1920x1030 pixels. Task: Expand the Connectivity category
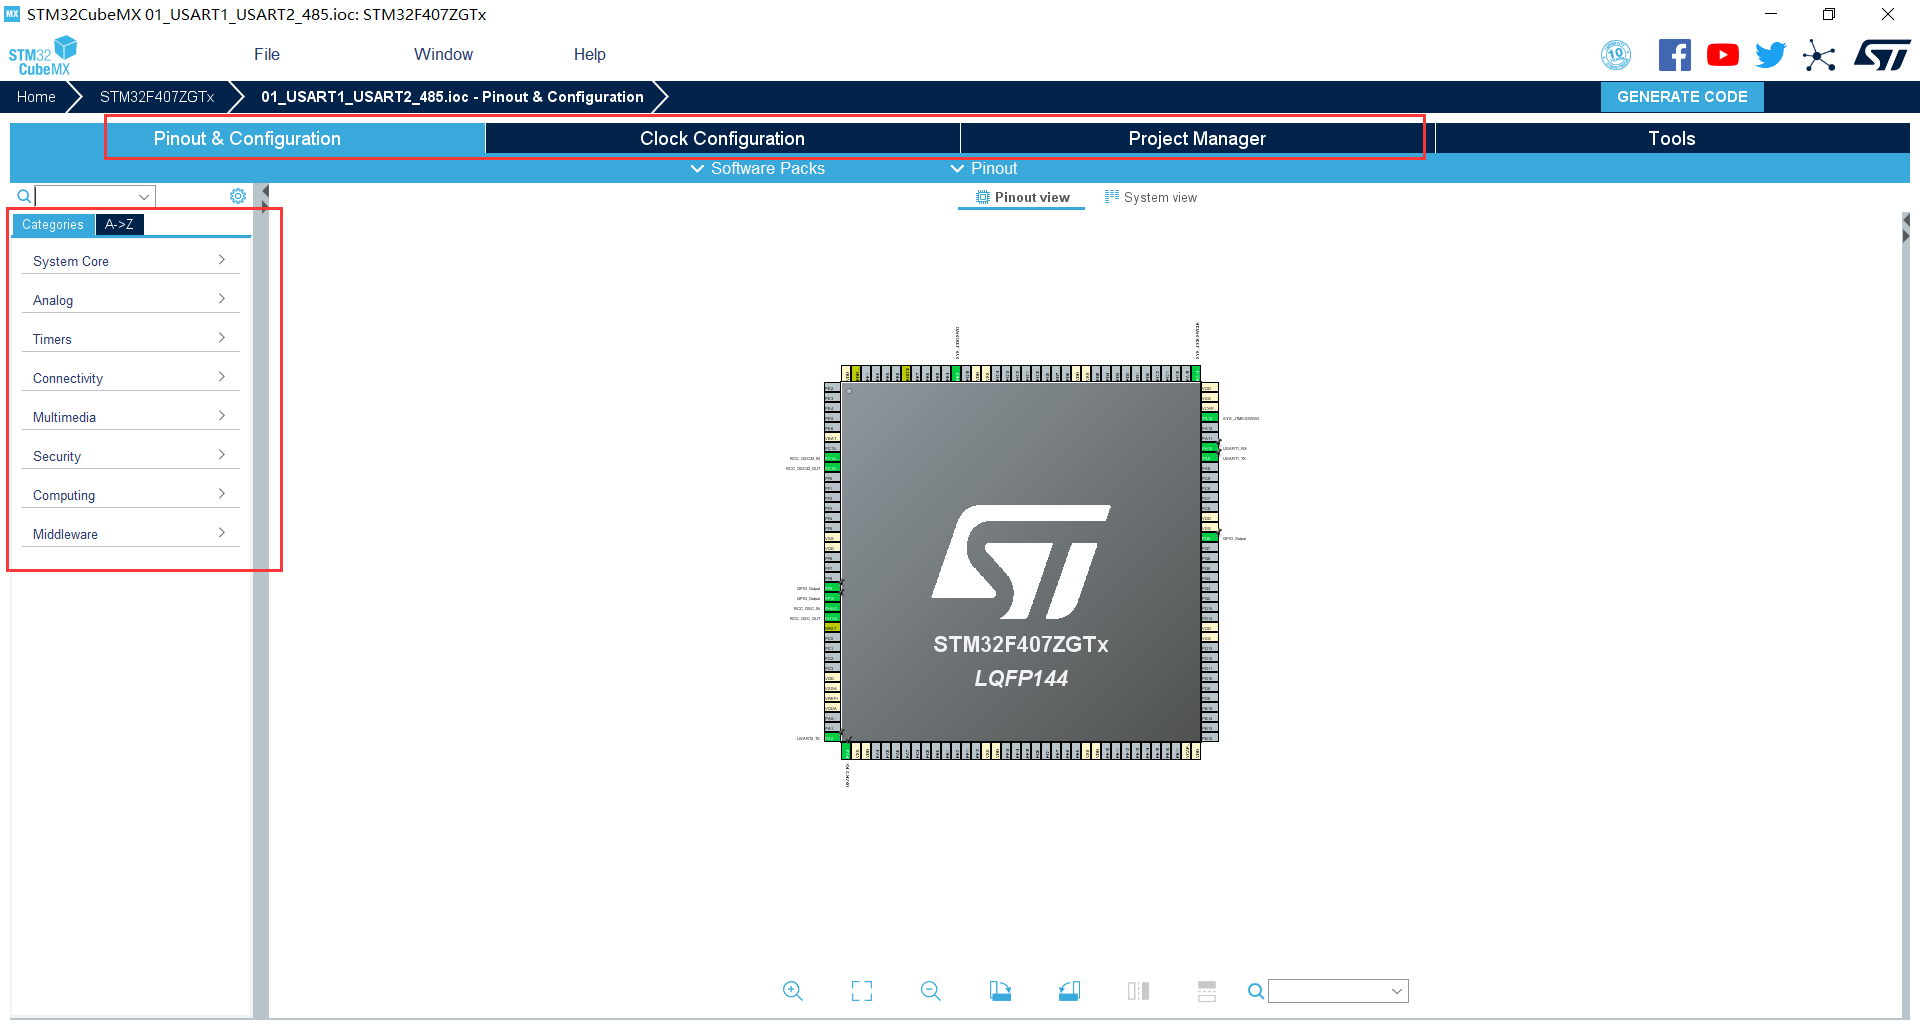pos(130,378)
